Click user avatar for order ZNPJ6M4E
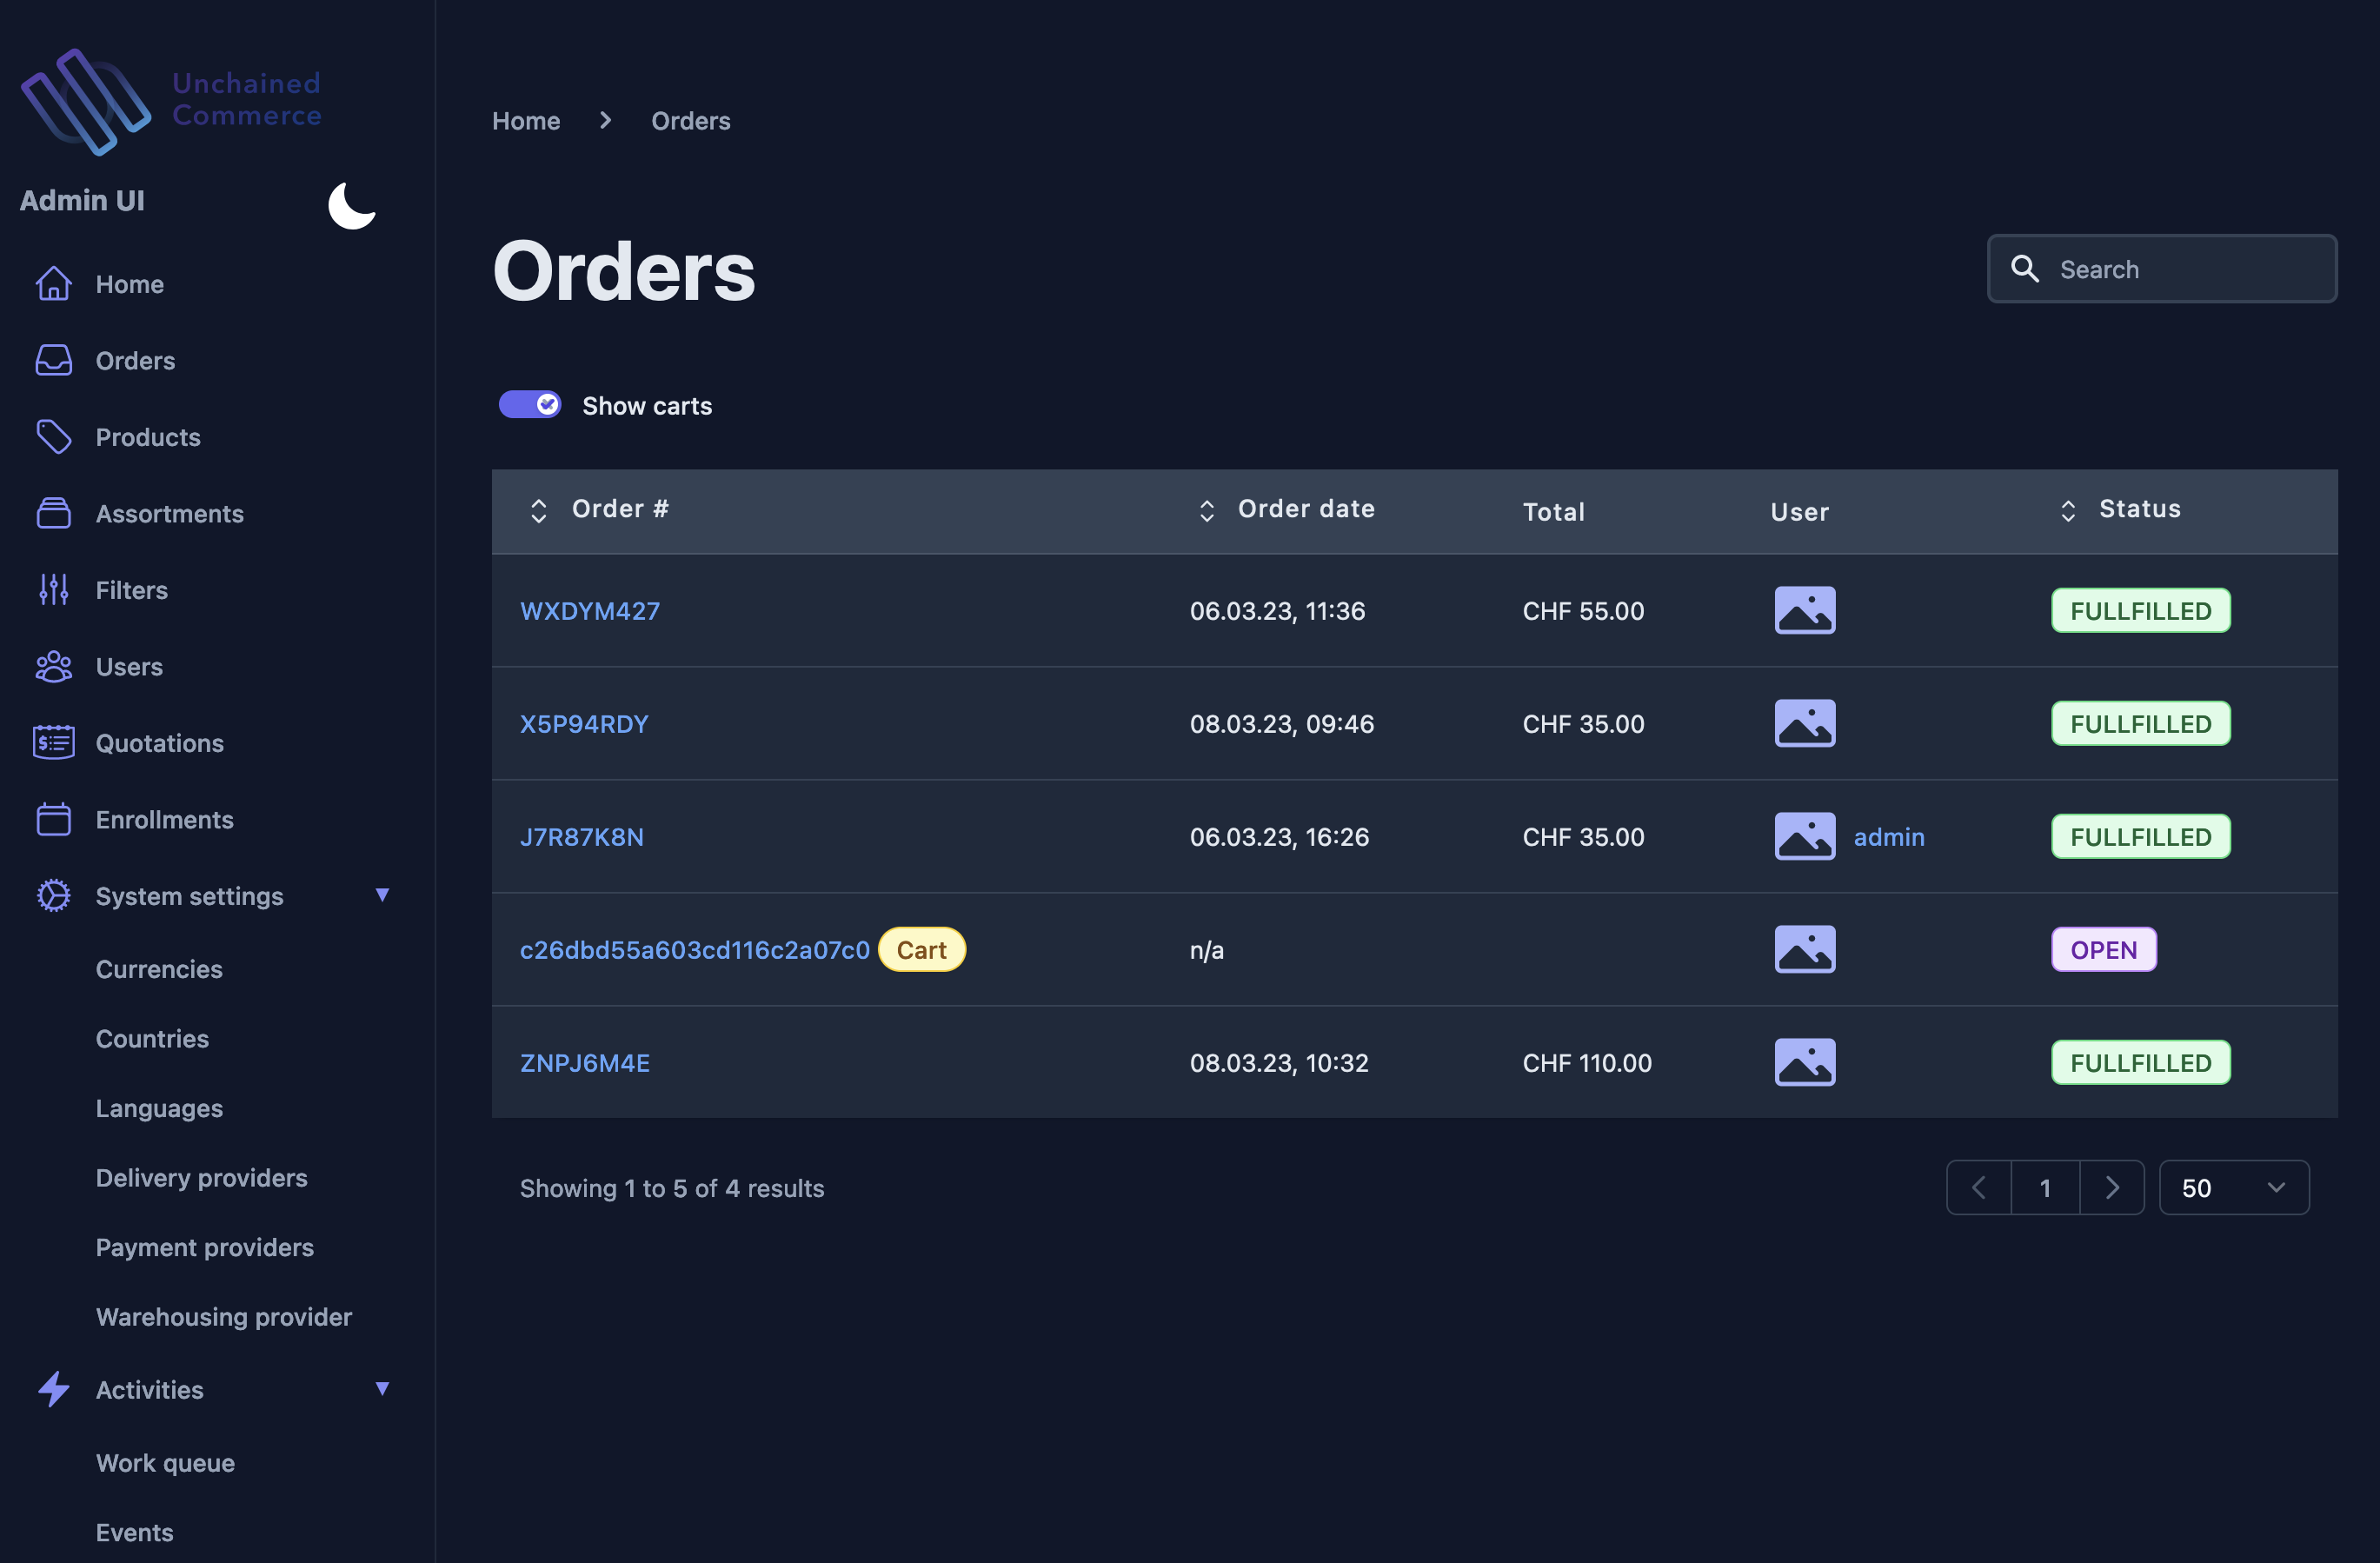The image size is (2380, 1563). pyautogui.click(x=1805, y=1062)
